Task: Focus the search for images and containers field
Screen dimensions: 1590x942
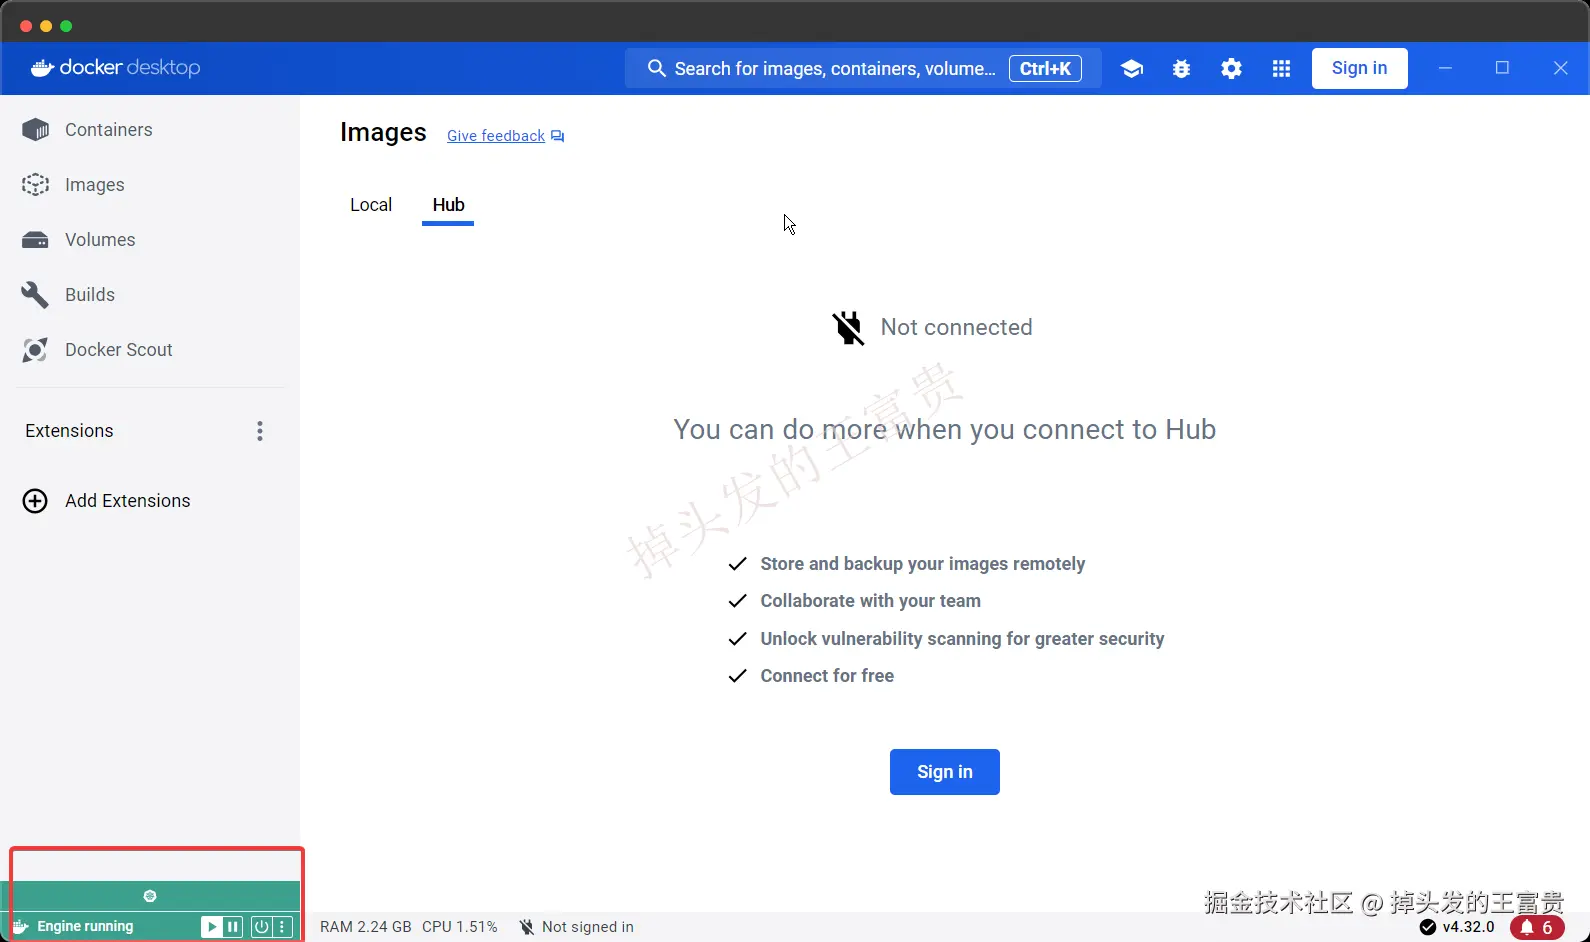Action: tap(863, 68)
